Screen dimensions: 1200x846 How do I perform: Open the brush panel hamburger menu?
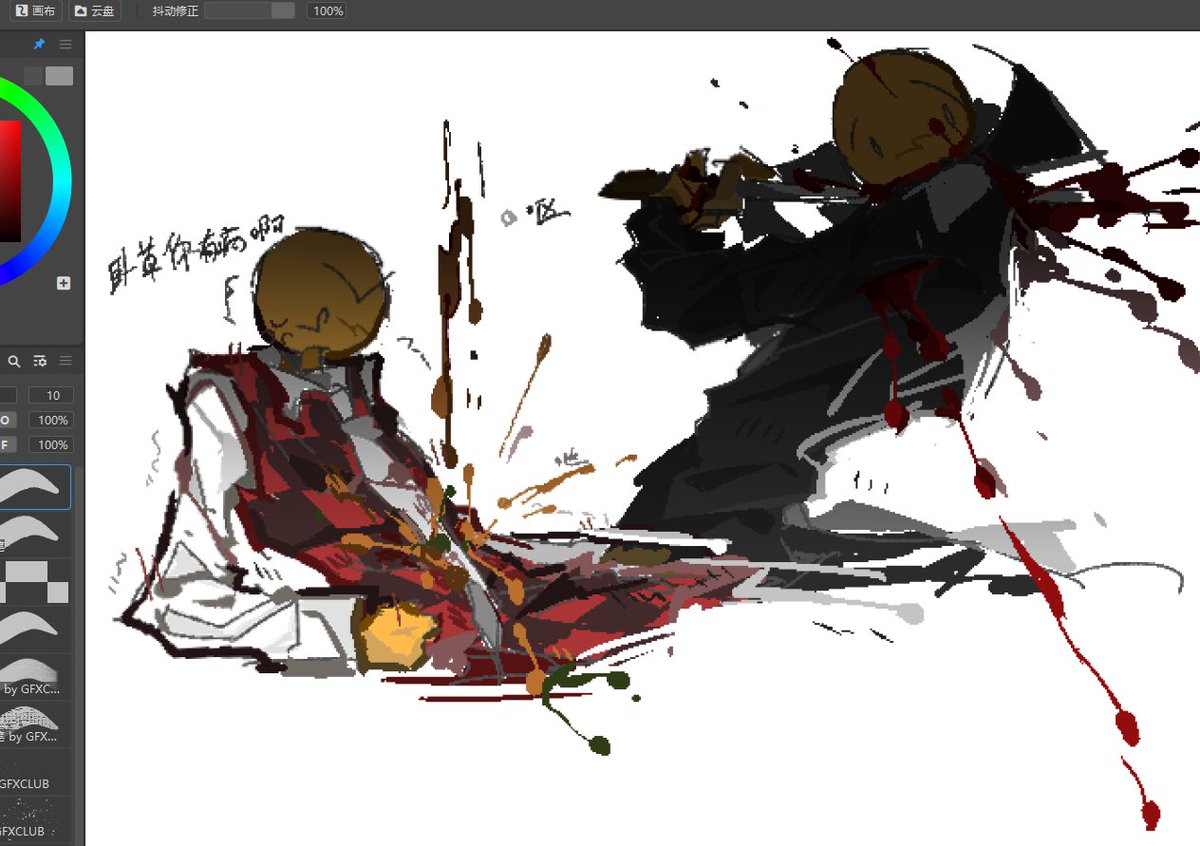click(65, 361)
